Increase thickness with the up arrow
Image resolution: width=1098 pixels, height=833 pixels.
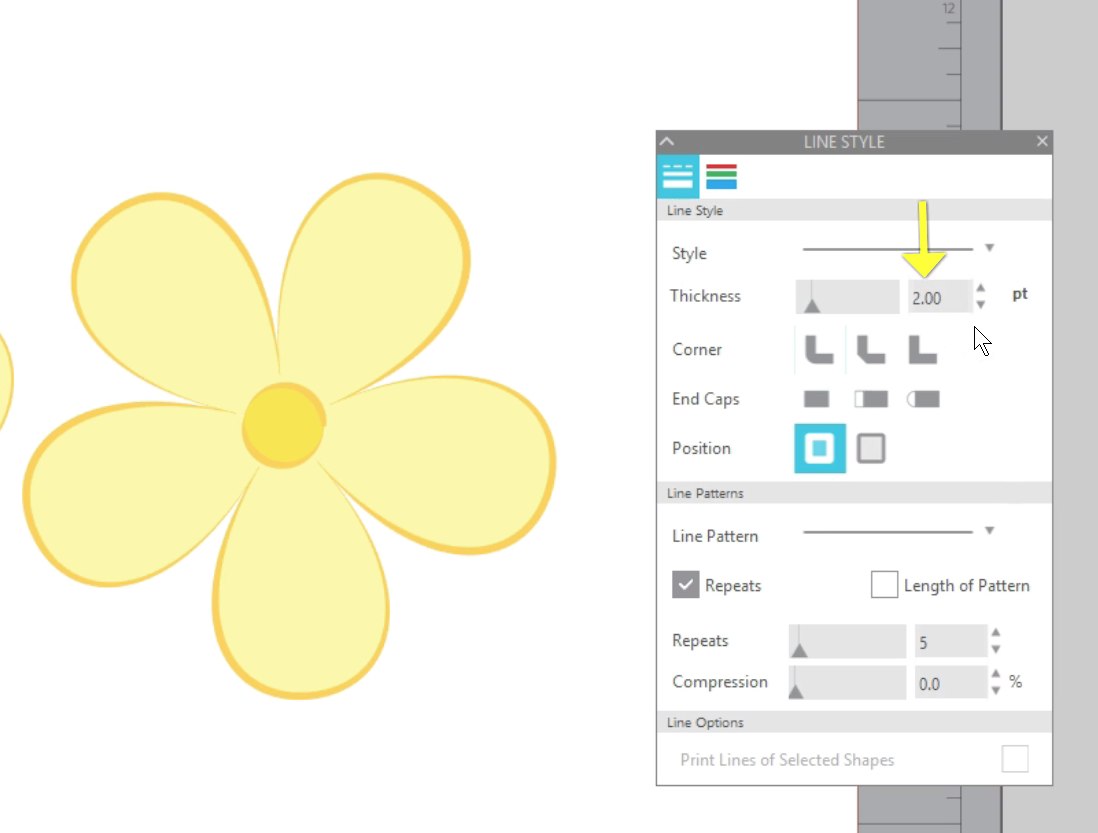point(980,288)
